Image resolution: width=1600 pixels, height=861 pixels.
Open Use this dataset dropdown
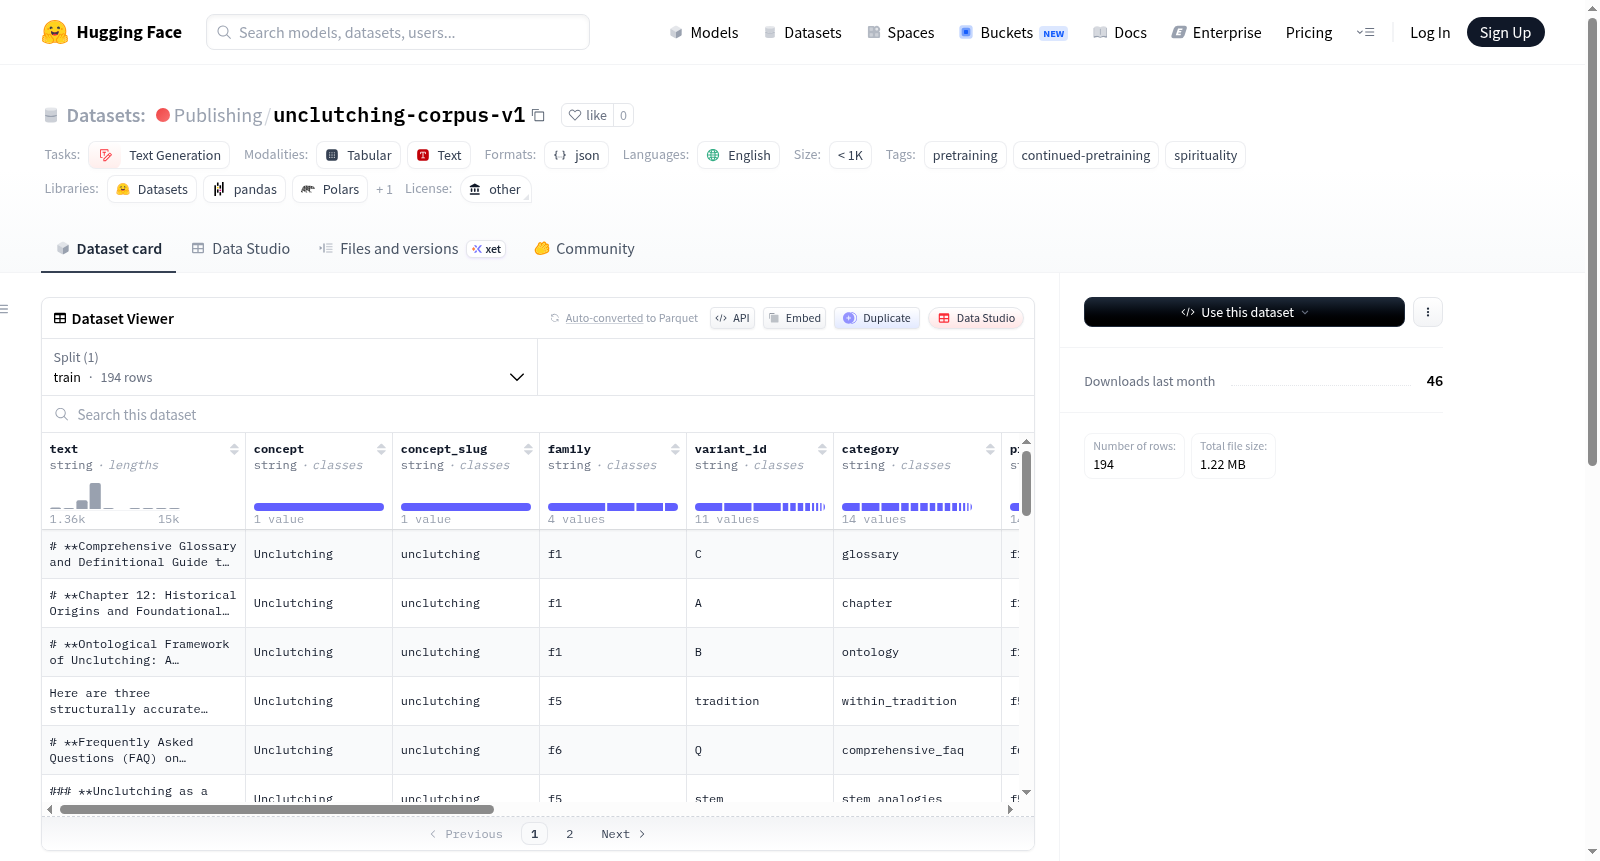point(1244,312)
